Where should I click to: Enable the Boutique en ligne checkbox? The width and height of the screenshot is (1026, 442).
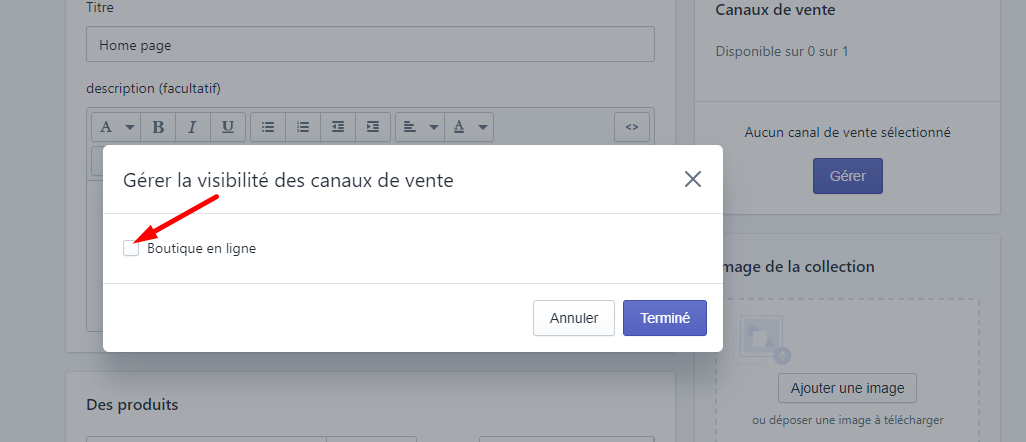[x=131, y=248]
